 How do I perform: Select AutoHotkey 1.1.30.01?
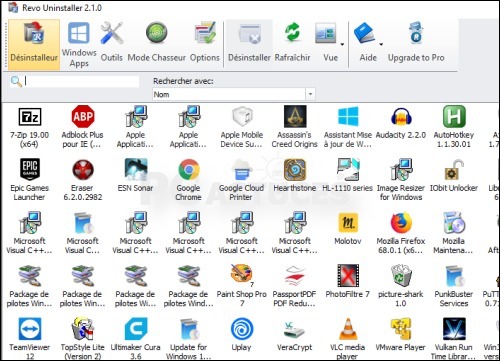coord(454,127)
